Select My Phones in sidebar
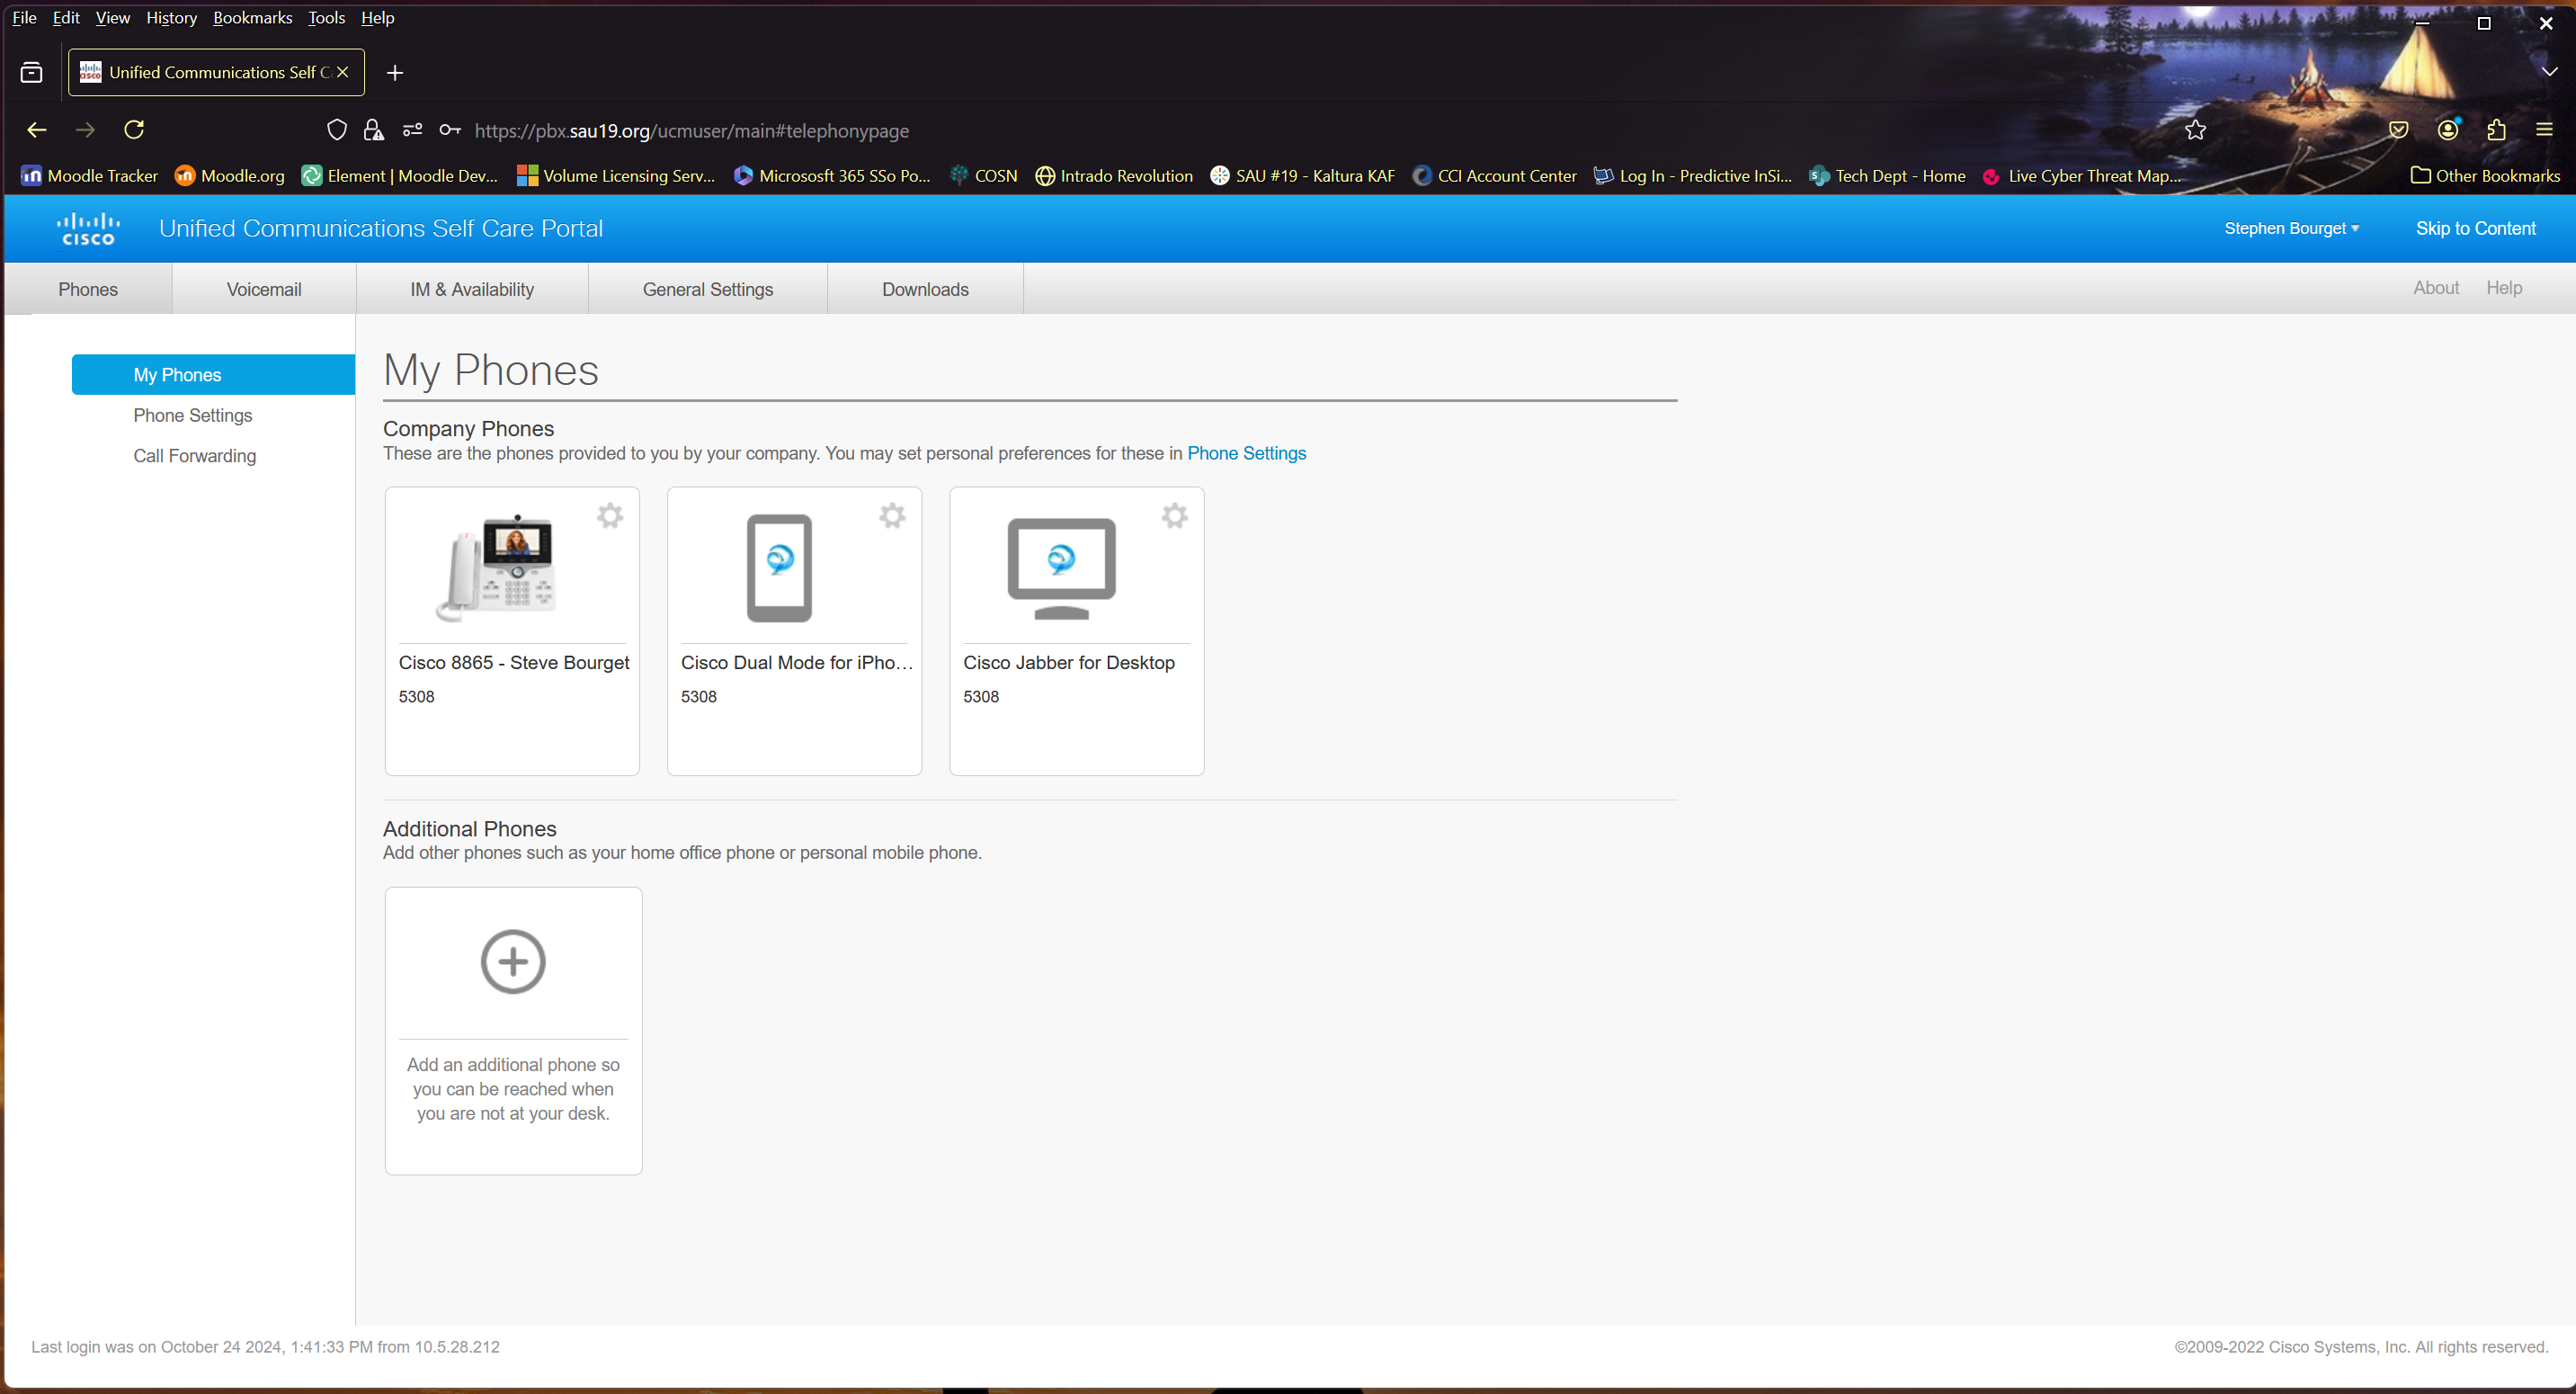Viewport: 2576px width, 1394px height. [213, 375]
